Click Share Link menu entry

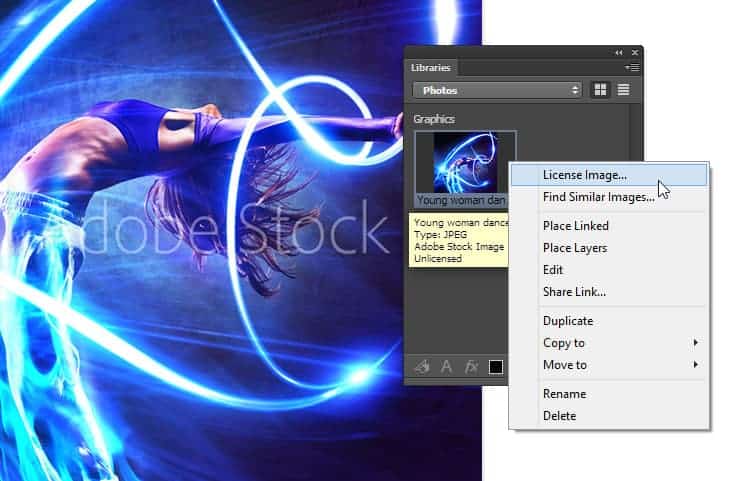[609, 292]
